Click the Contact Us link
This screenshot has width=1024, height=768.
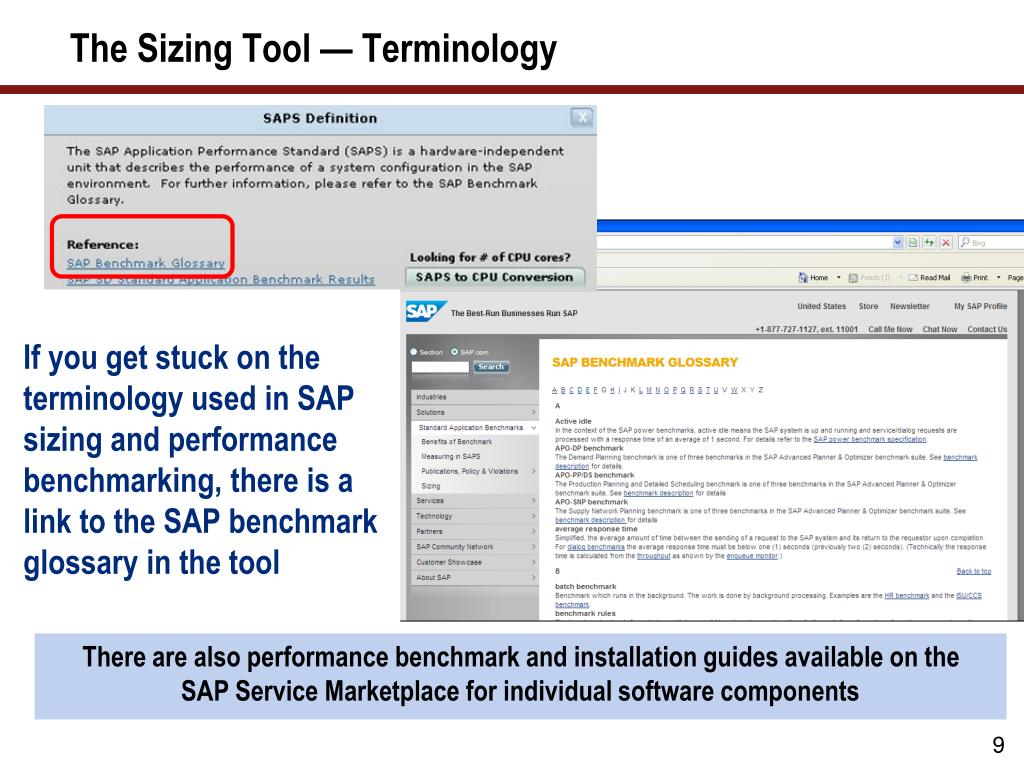click(987, 329)
